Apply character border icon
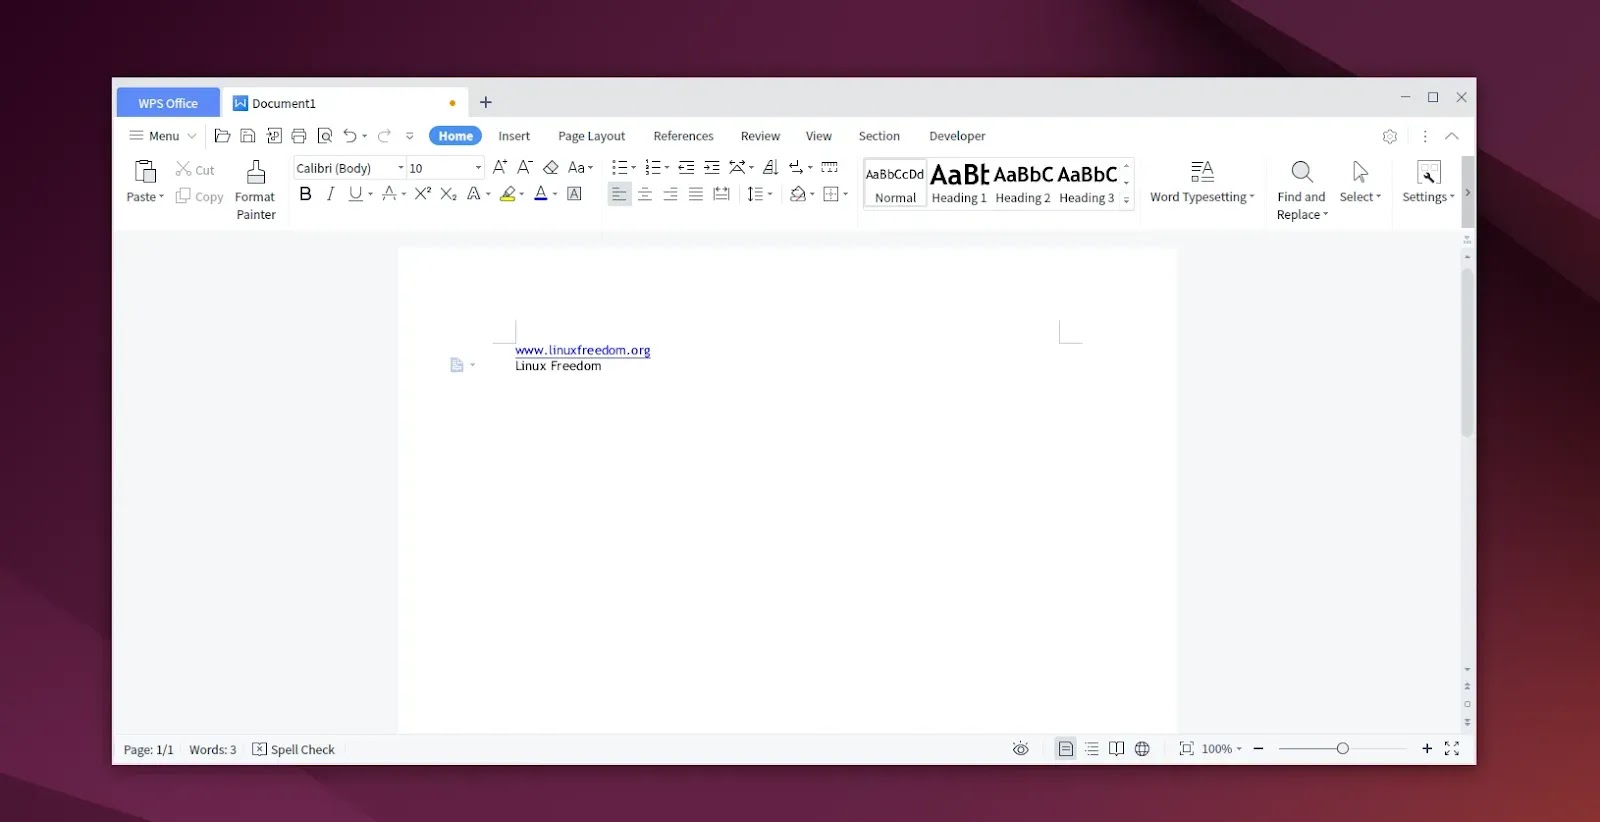The width and height of the screenshot is (1600, 822). tap(575, 194)
